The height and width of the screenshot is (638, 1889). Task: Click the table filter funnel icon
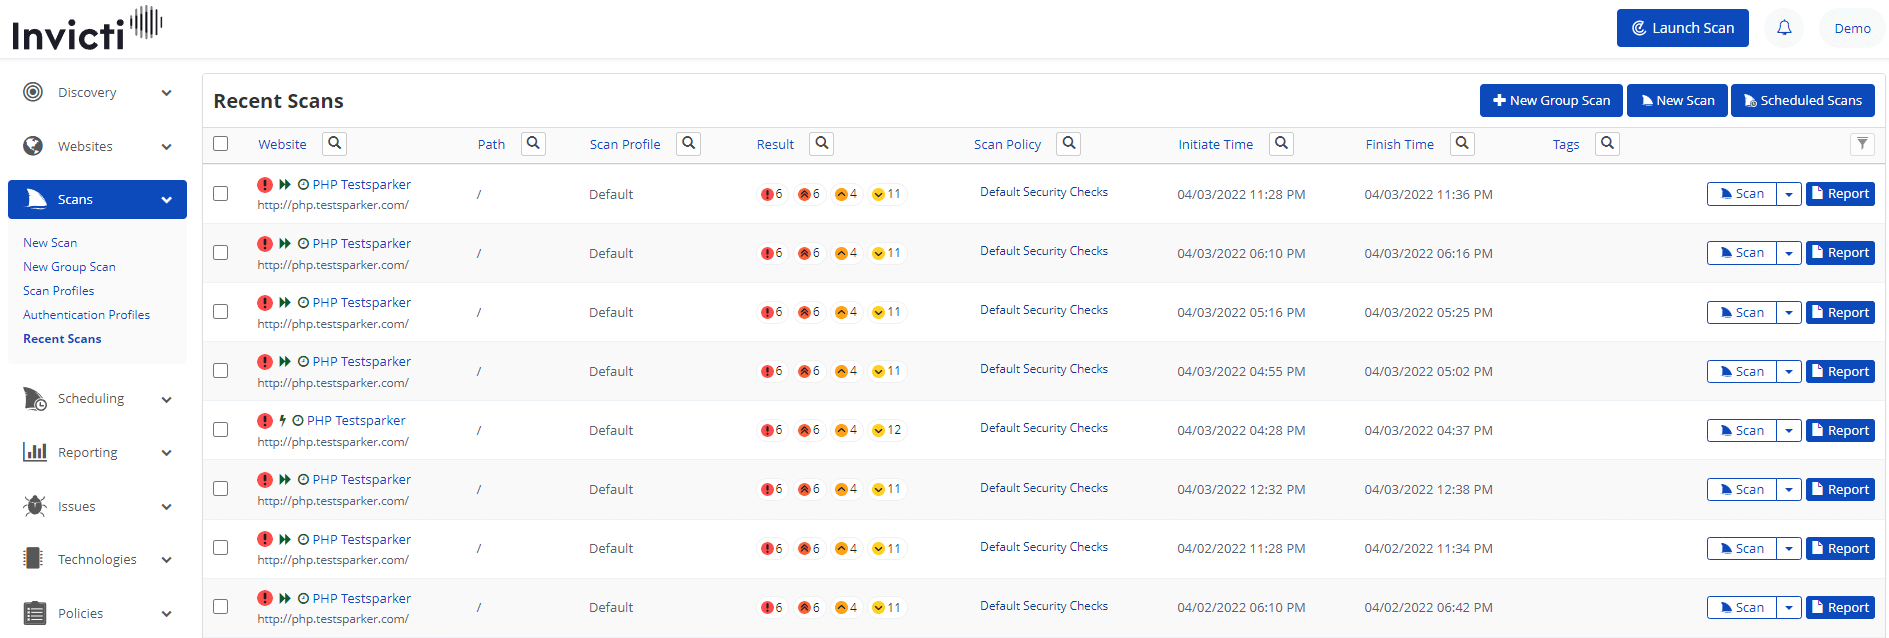coord(1862,143)
